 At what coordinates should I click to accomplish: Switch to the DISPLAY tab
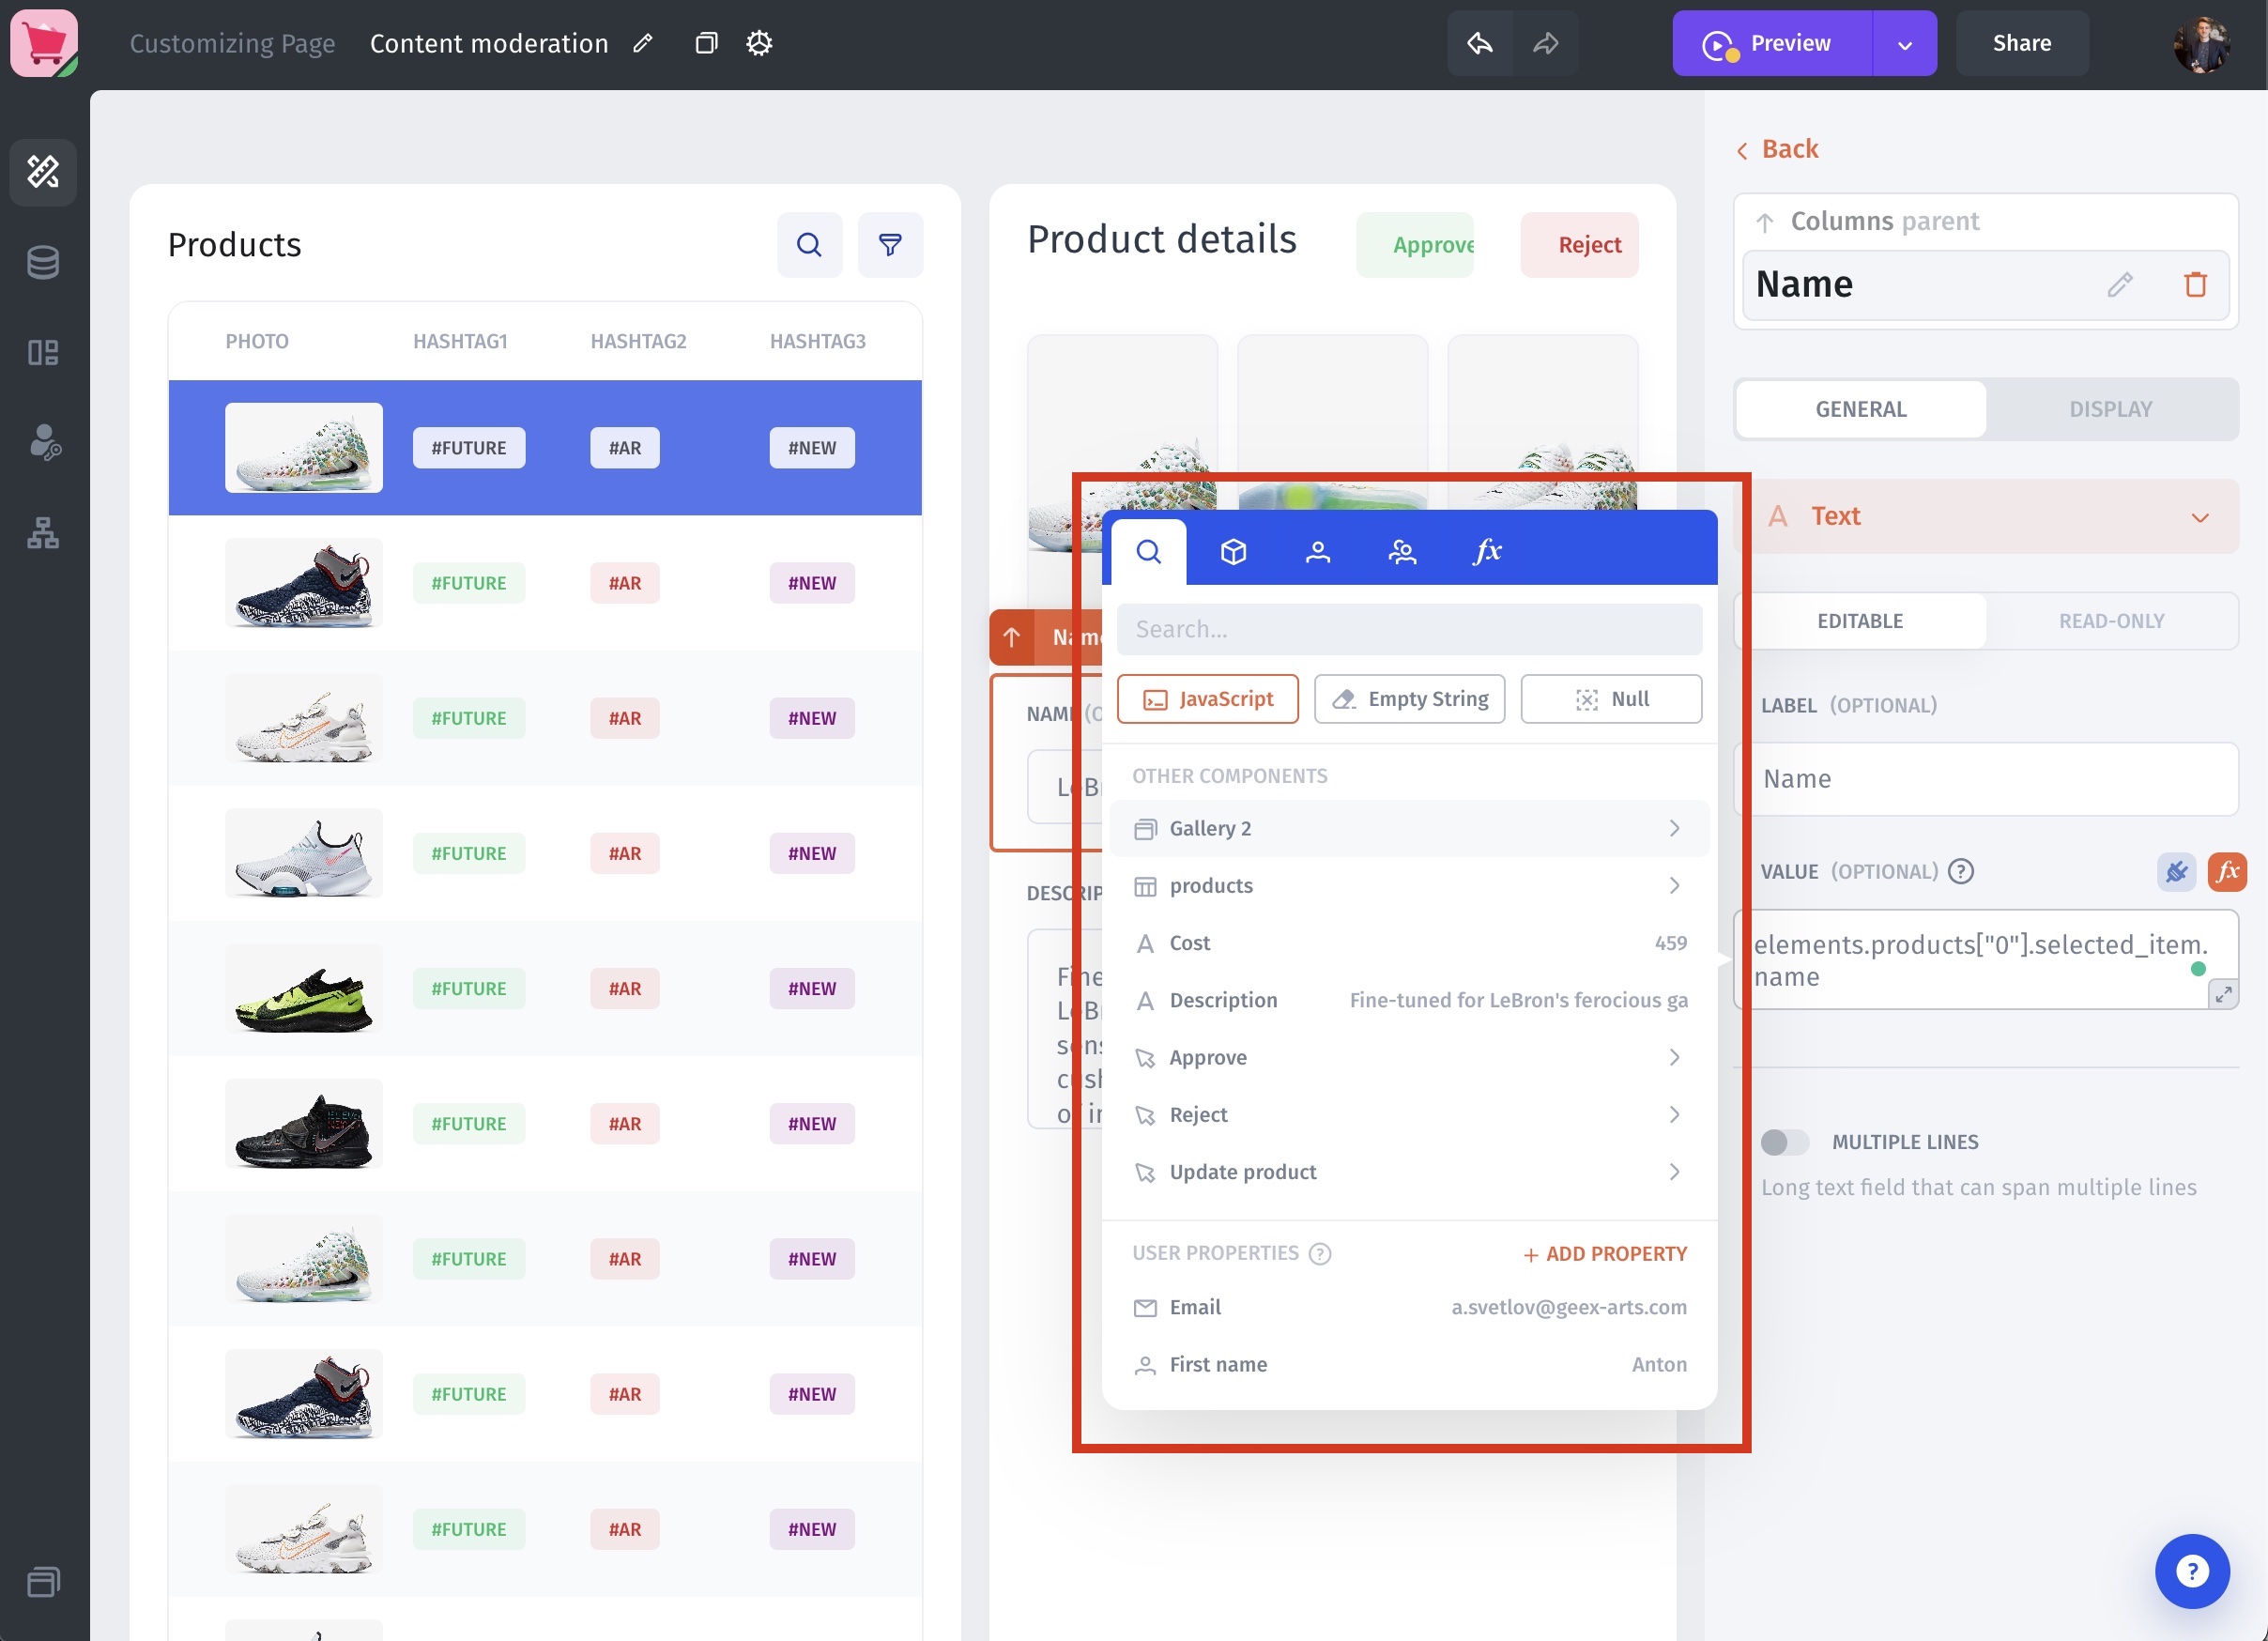[x=2110, y=409]
